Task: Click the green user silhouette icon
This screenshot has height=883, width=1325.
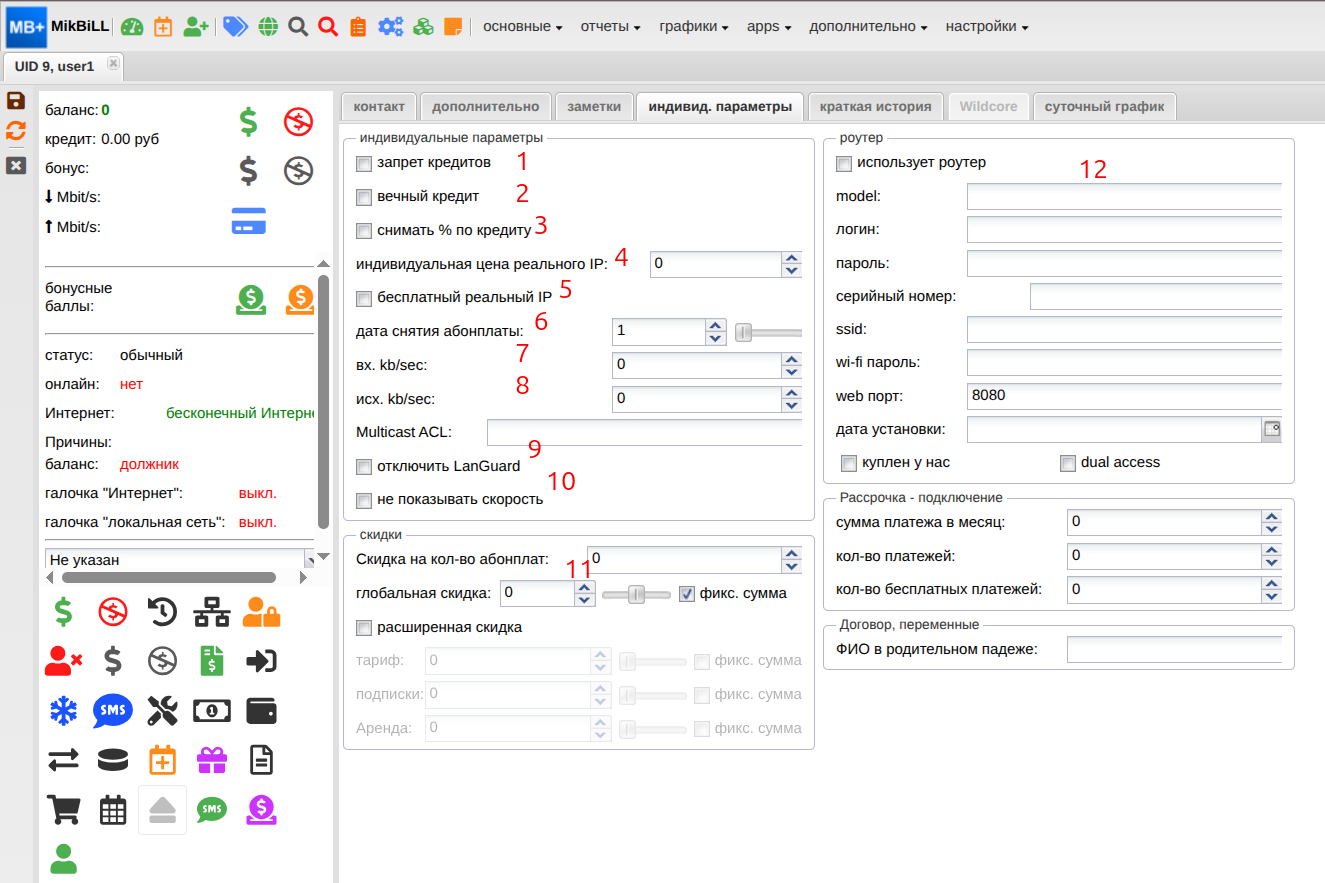Action: [64, 858]
